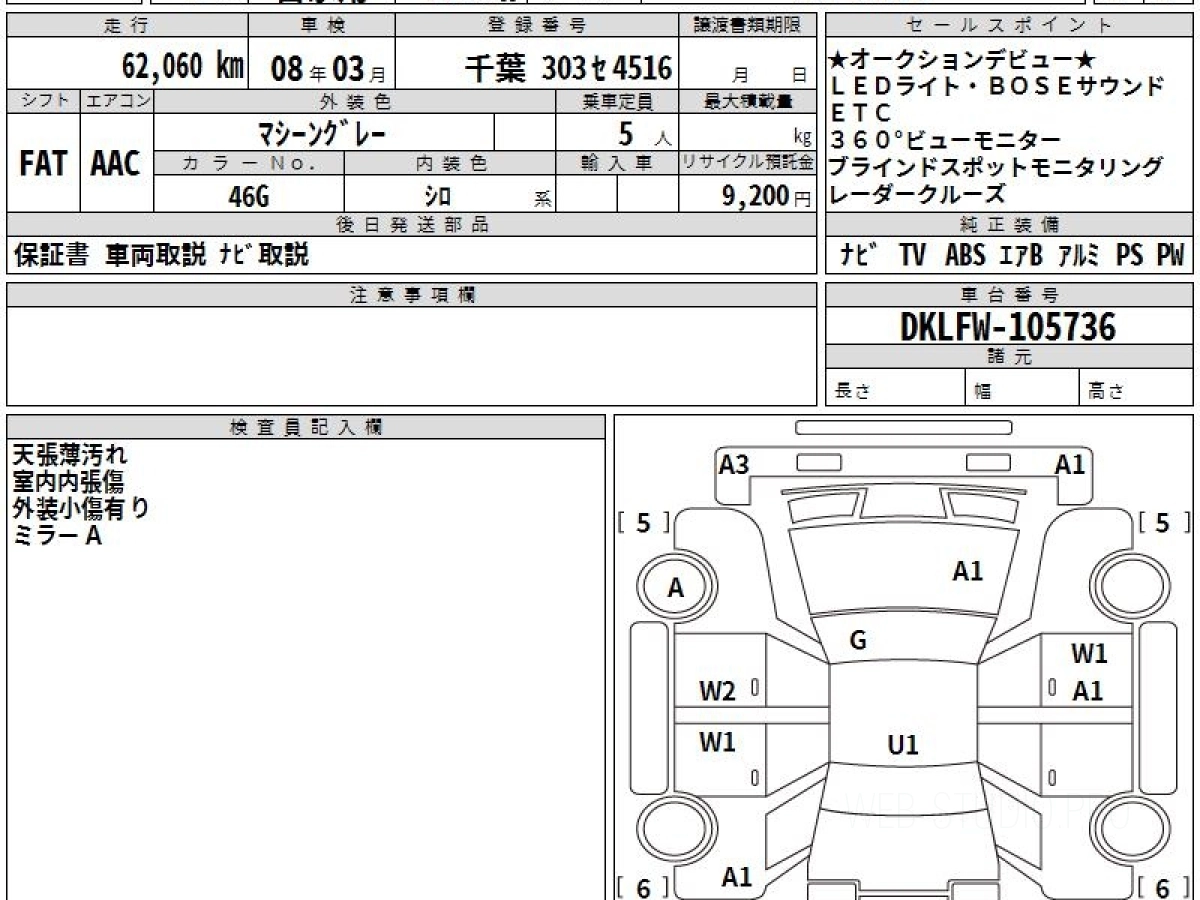Screen dimensions: 1200x900
Task: Click the ABS equipment item
Action: click(x=965, y=256)
